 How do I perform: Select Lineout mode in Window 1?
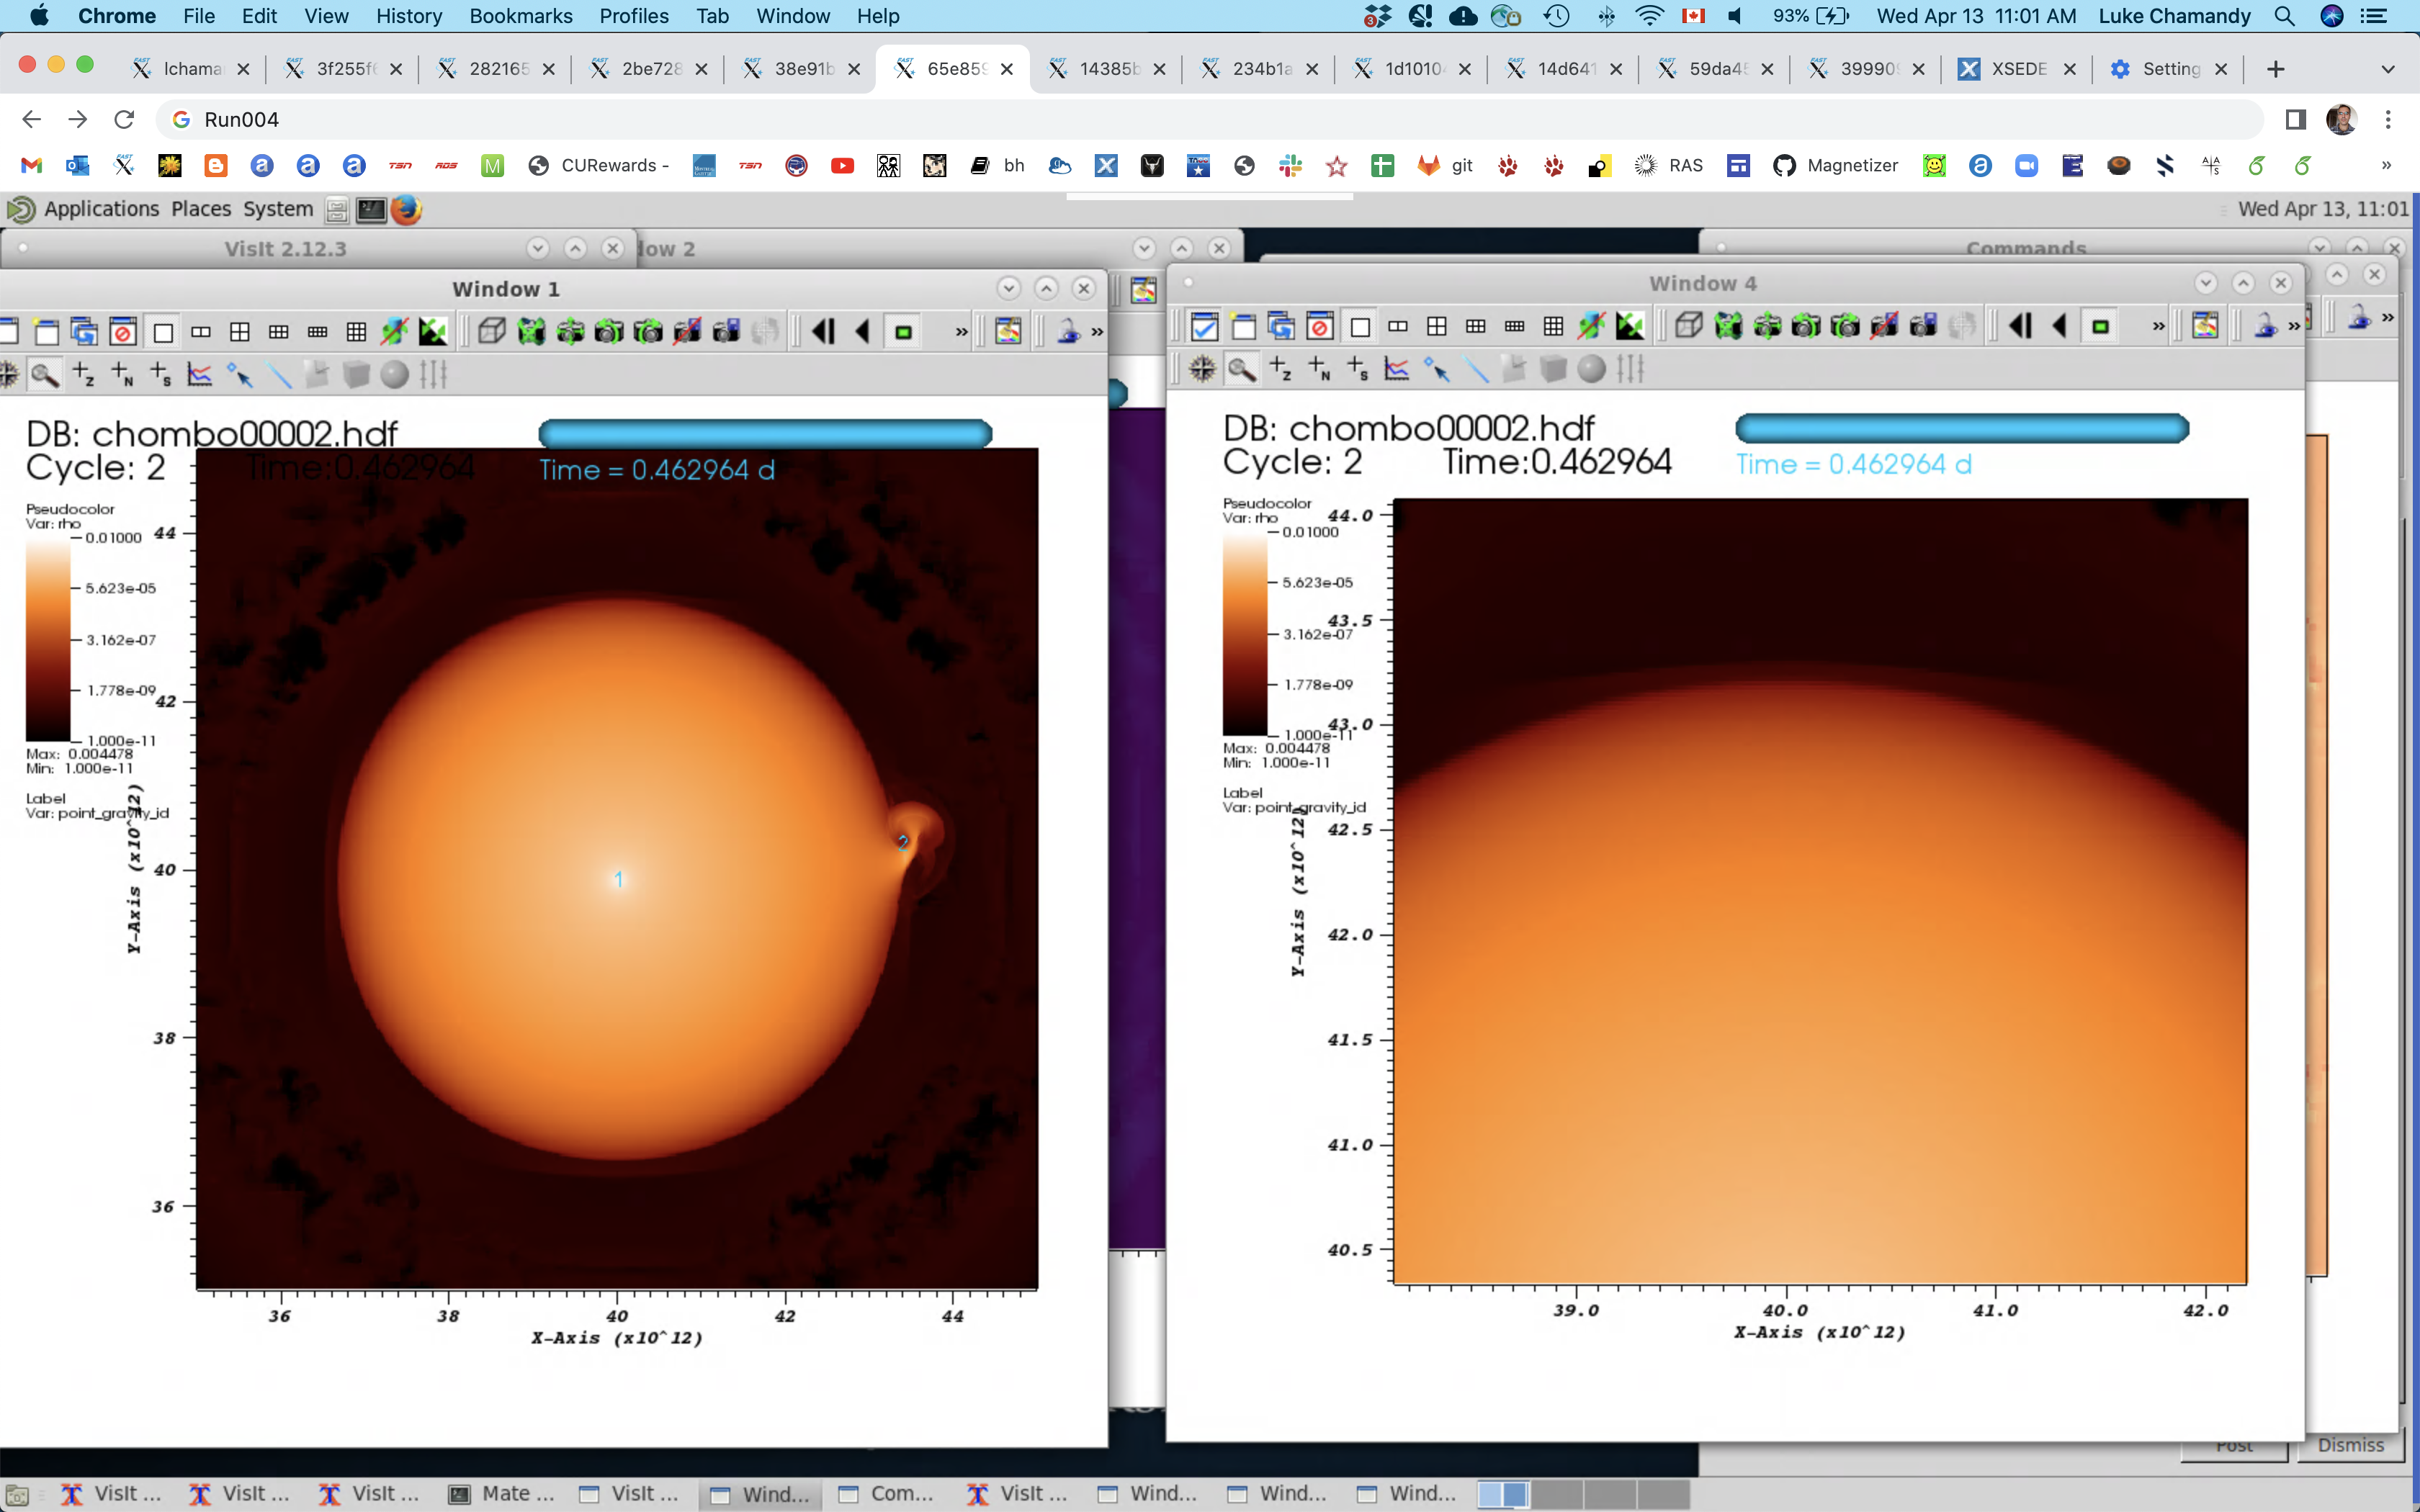point(200,375)
